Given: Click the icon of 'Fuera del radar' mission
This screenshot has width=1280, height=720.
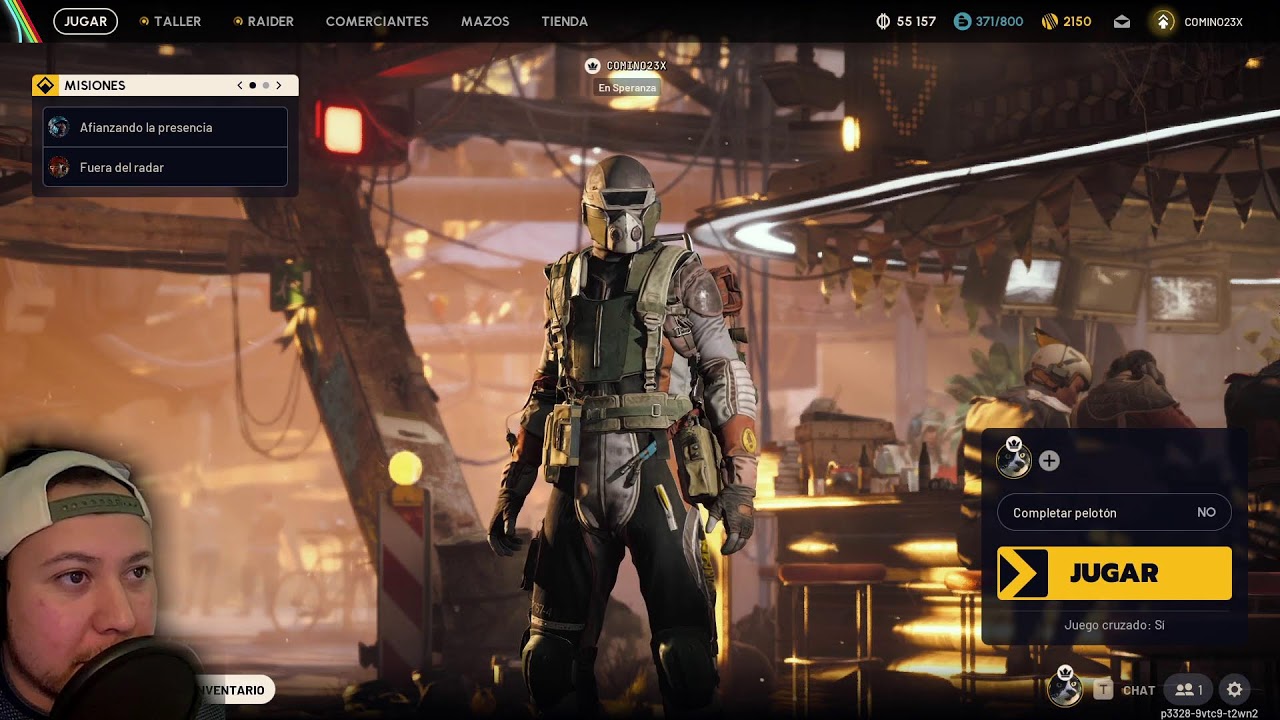Looking at the screenshot, I should (59, 167).
